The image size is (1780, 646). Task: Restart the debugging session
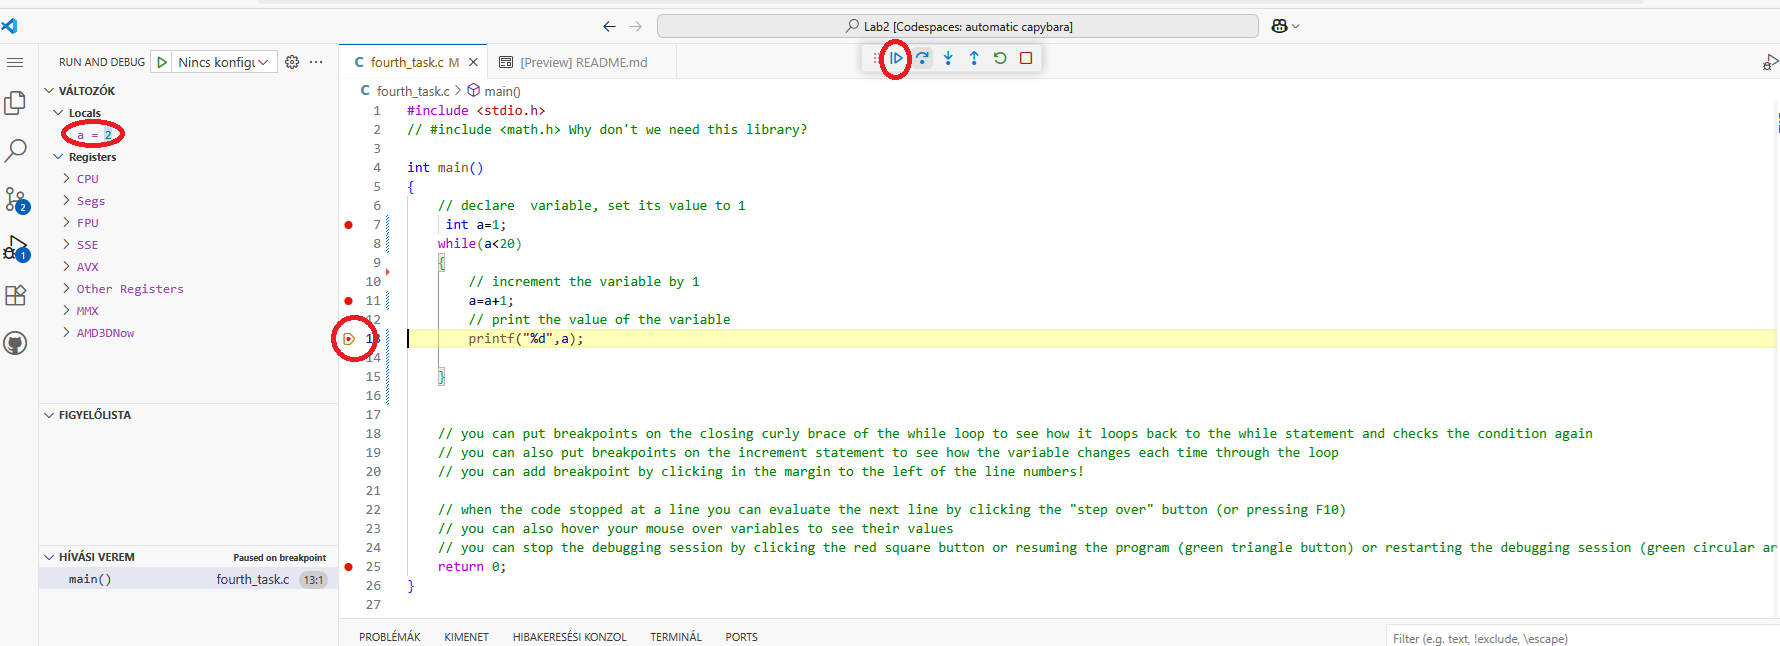tap(1000, 58)
